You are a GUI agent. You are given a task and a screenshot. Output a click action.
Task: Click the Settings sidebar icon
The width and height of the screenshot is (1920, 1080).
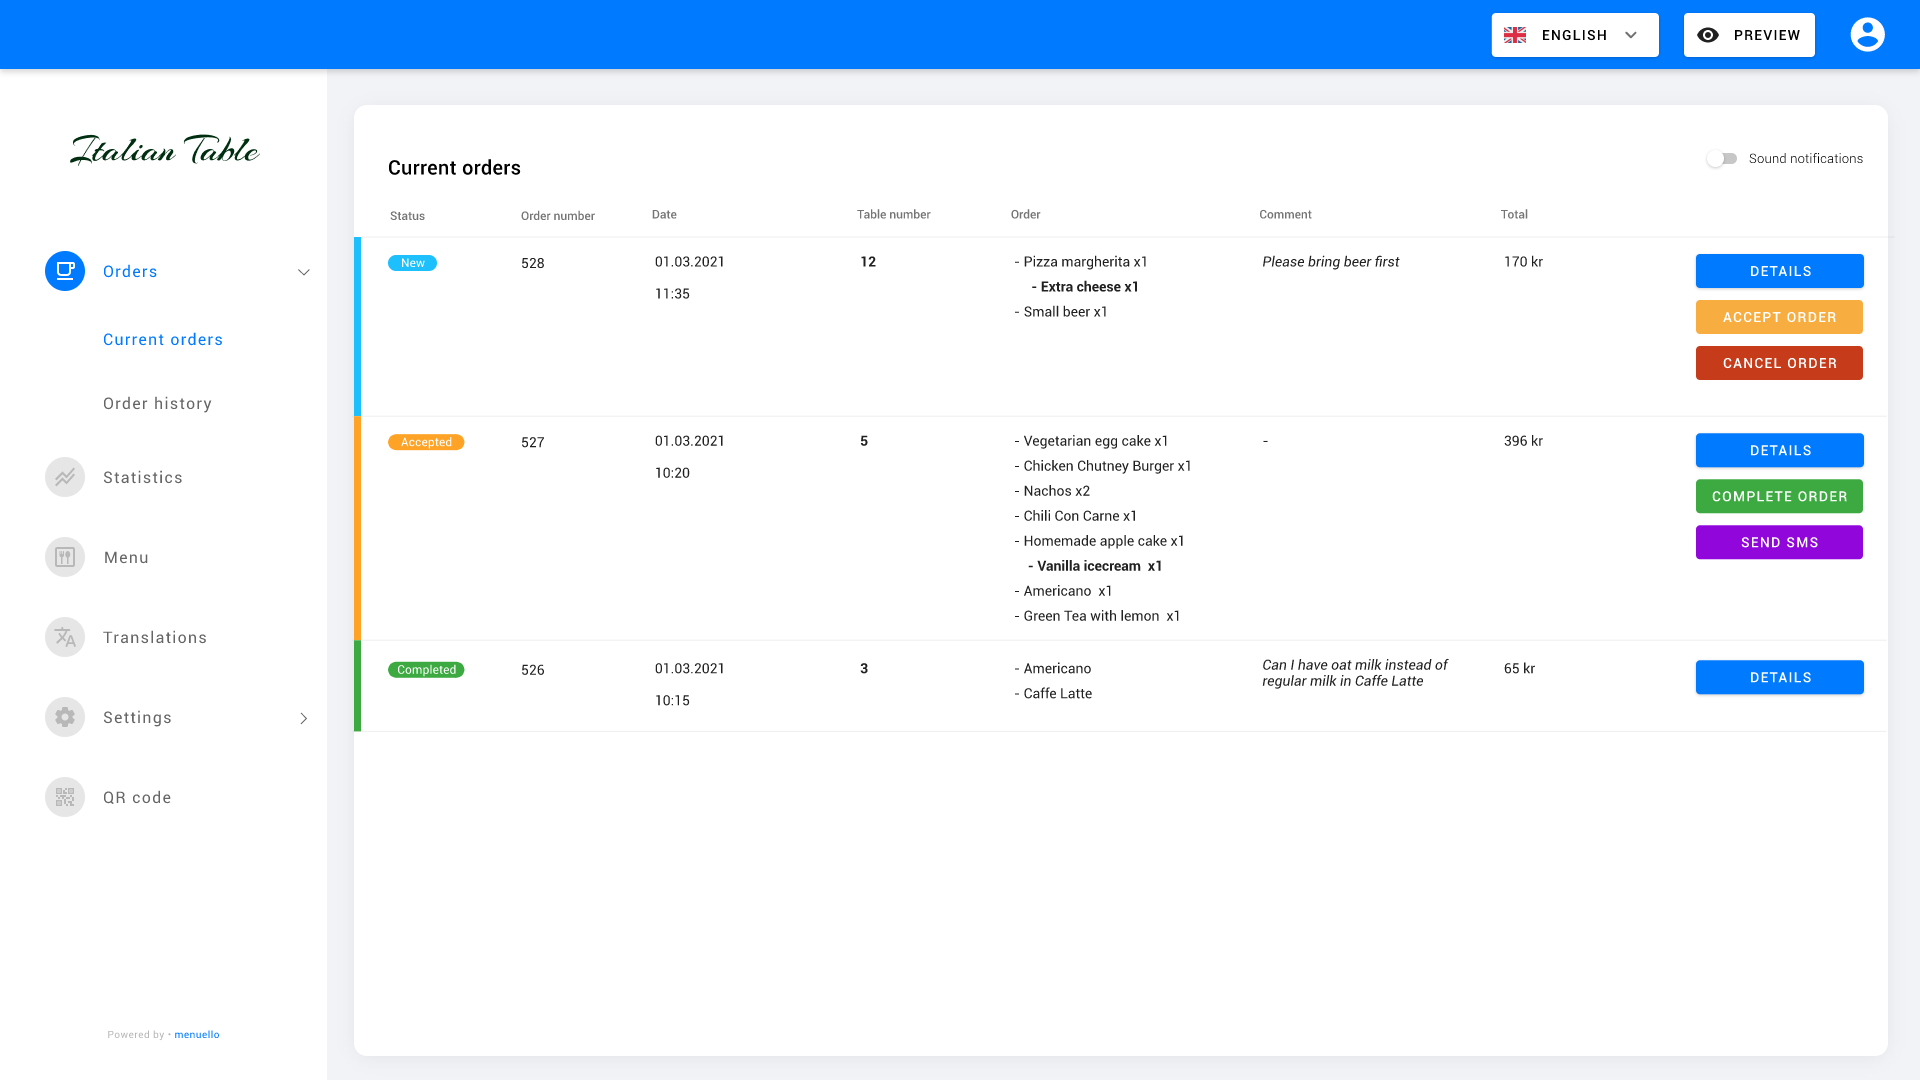click(65, 717)
